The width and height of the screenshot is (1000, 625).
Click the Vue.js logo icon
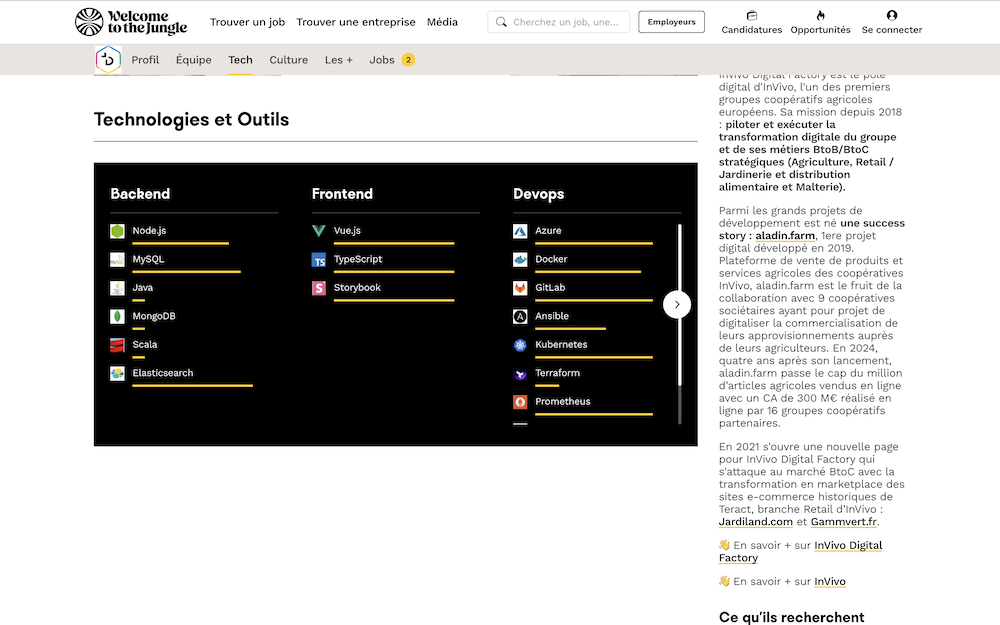(319, 231)
